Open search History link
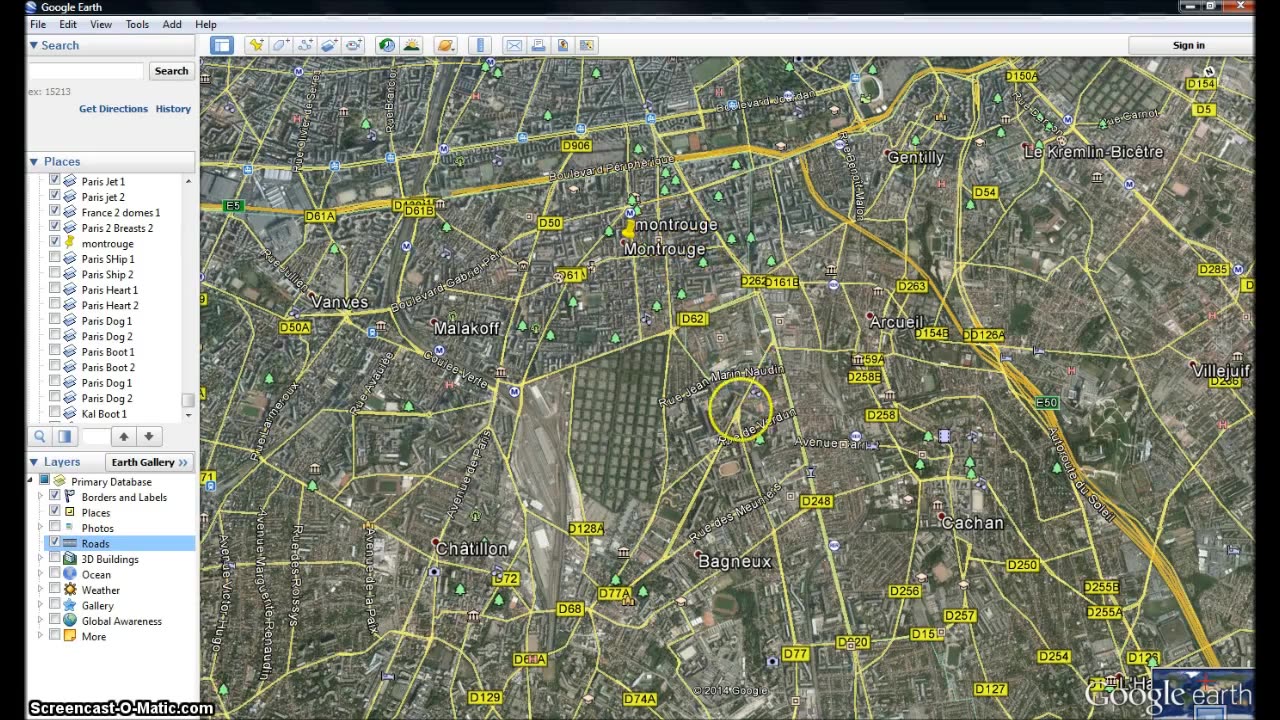 click(173, 108)
